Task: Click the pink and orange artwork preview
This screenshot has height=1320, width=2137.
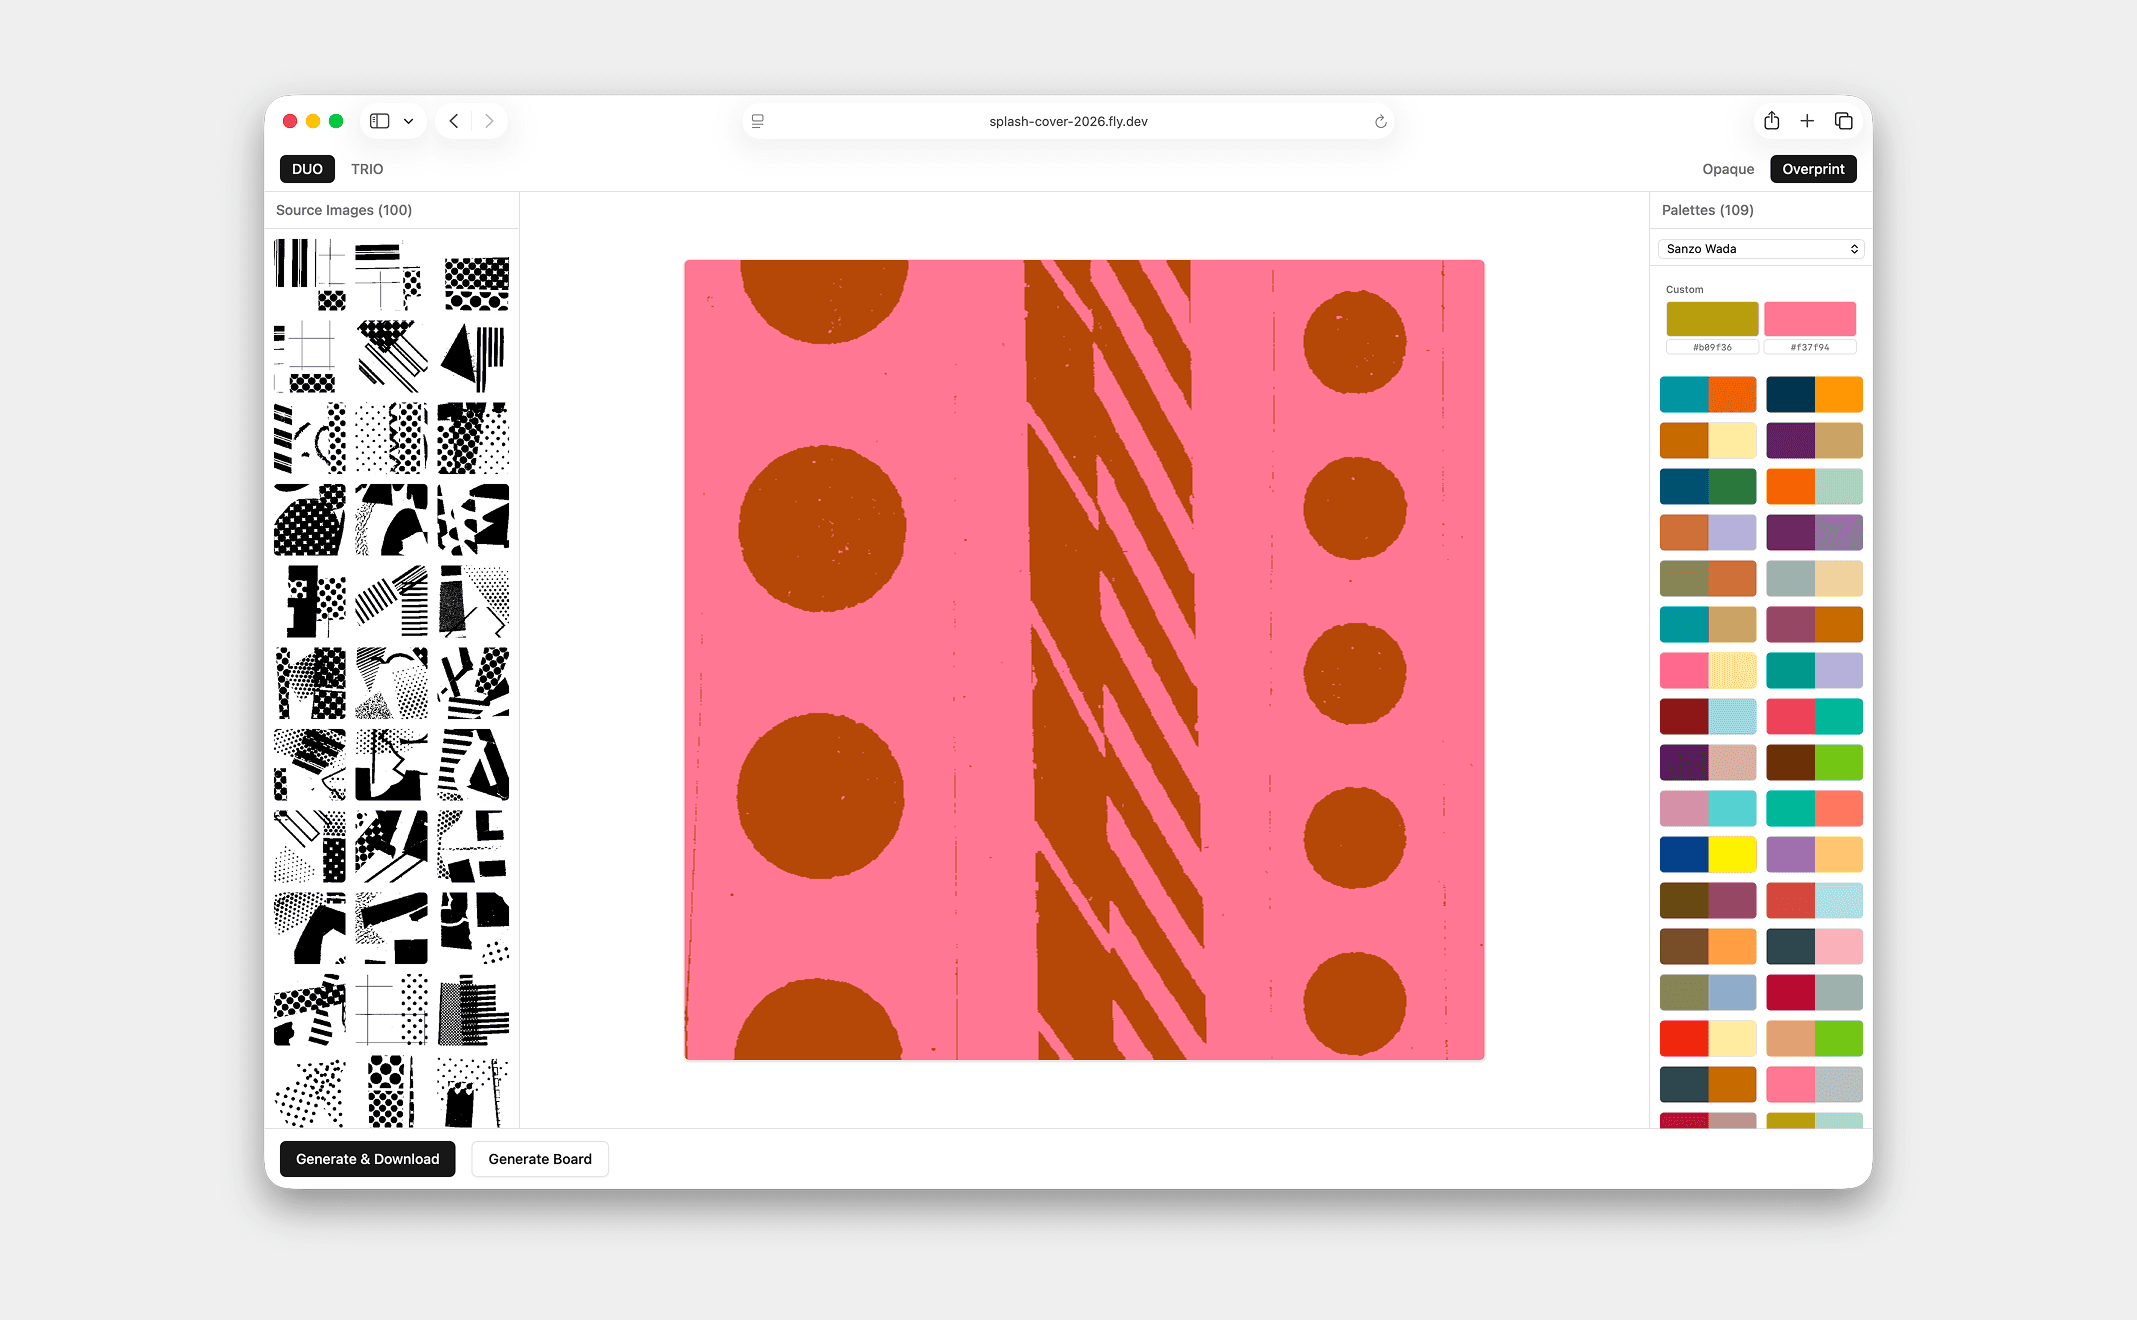Action: click(1084, 660)
